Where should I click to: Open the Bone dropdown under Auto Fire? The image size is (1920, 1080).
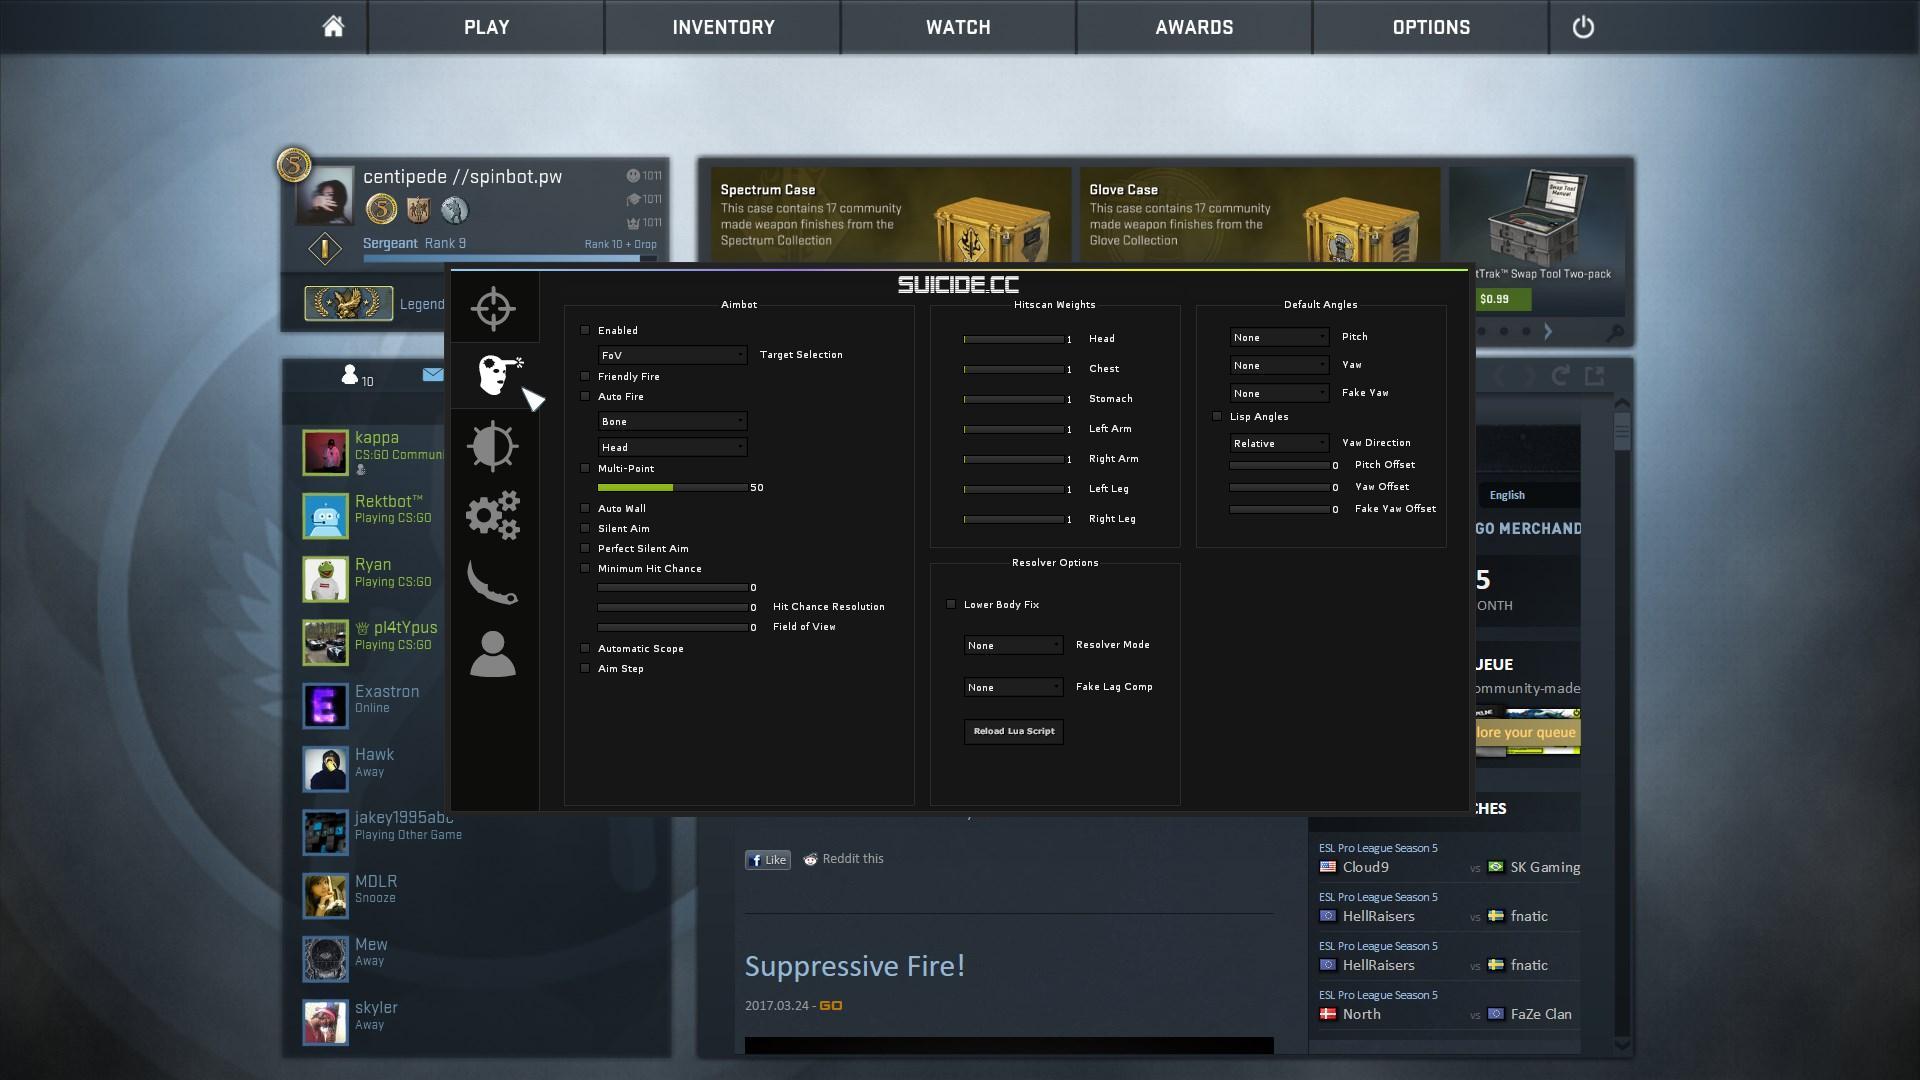click(672, 421)
